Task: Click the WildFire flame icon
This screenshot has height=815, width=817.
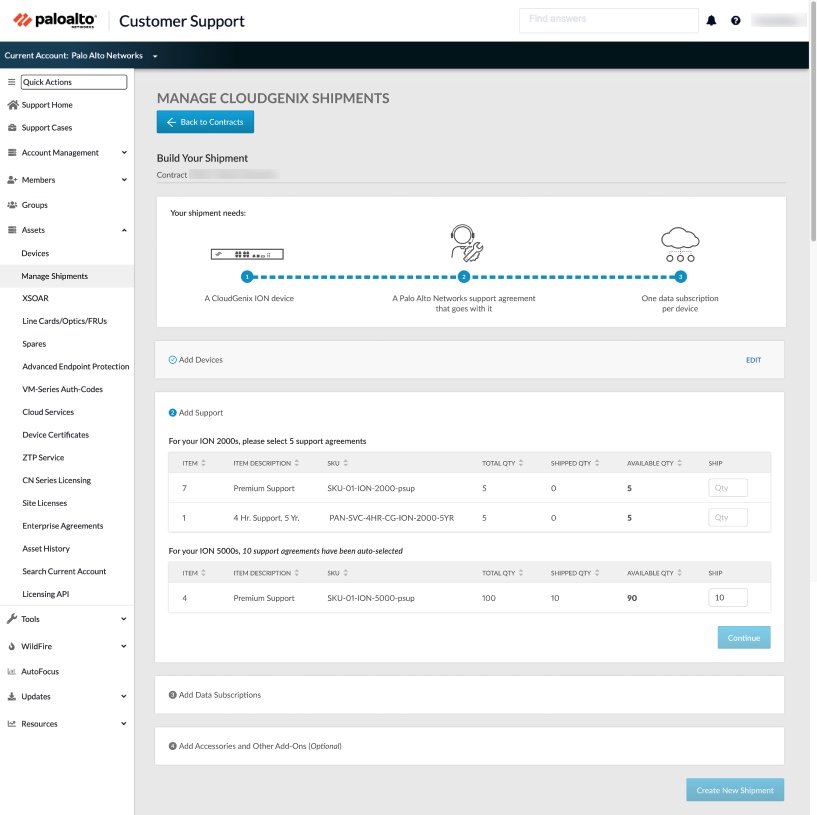Action: click(x=11, y=646)
